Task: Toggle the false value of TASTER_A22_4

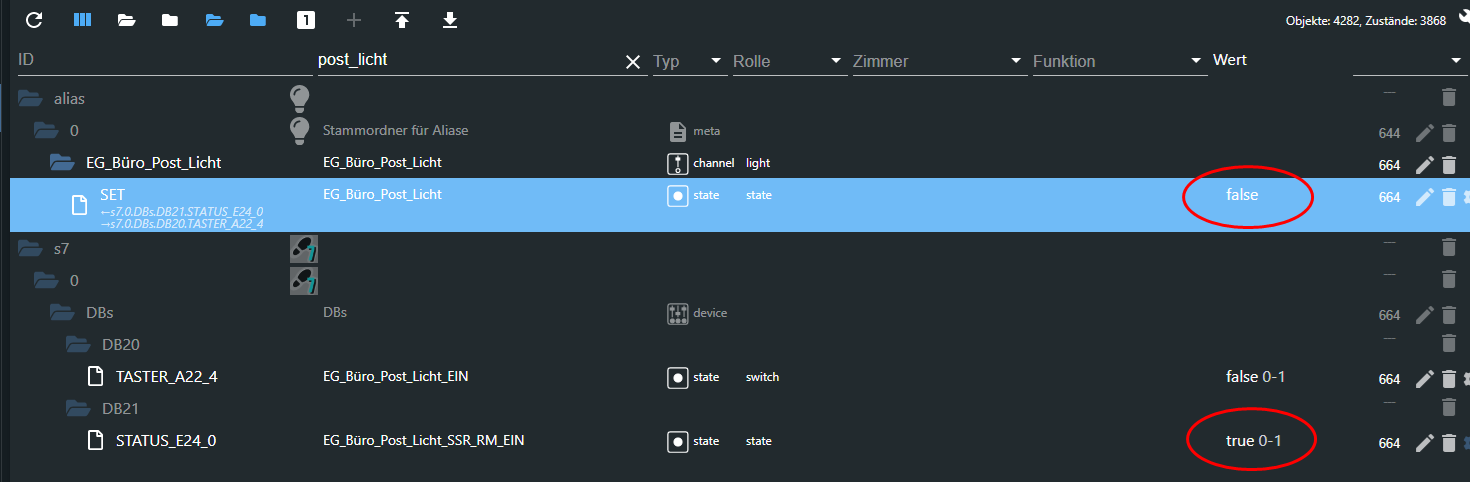Action: (1240, 377)
